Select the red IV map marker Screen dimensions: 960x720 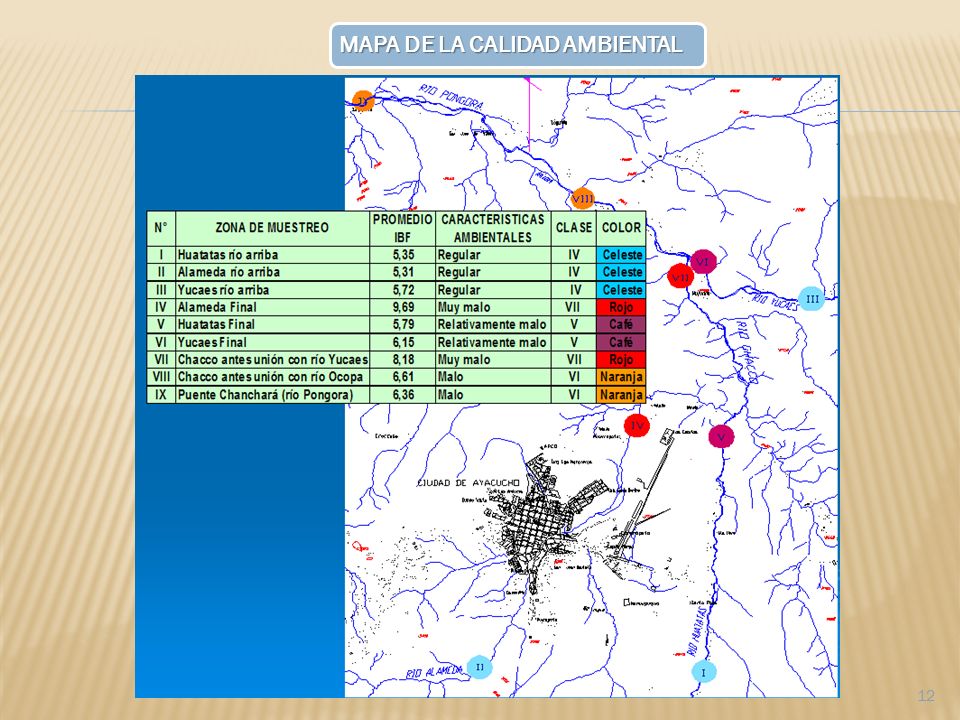(637, 425)
